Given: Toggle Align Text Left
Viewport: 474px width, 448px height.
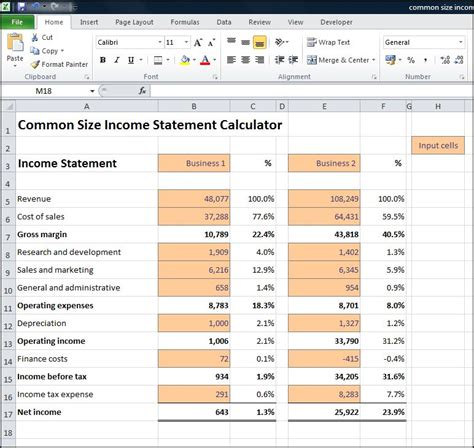Looking at the screenshot, I should pos(231,60).
